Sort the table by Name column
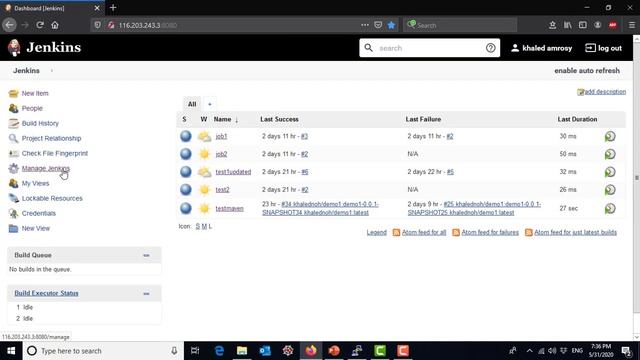Screen dimensions: 640x360 (x=222, y=119)
